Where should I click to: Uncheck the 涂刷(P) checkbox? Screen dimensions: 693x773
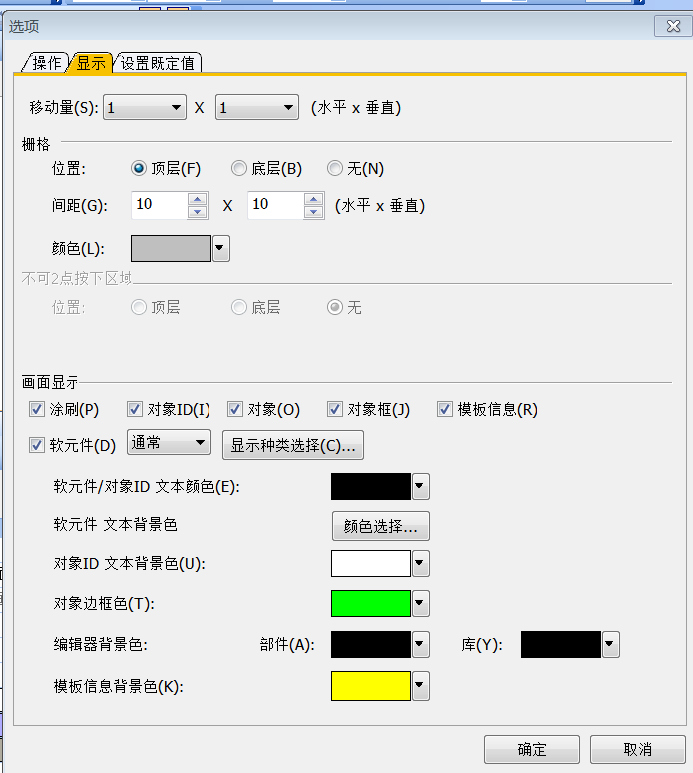pyautogui.click(x=37, y=409)
